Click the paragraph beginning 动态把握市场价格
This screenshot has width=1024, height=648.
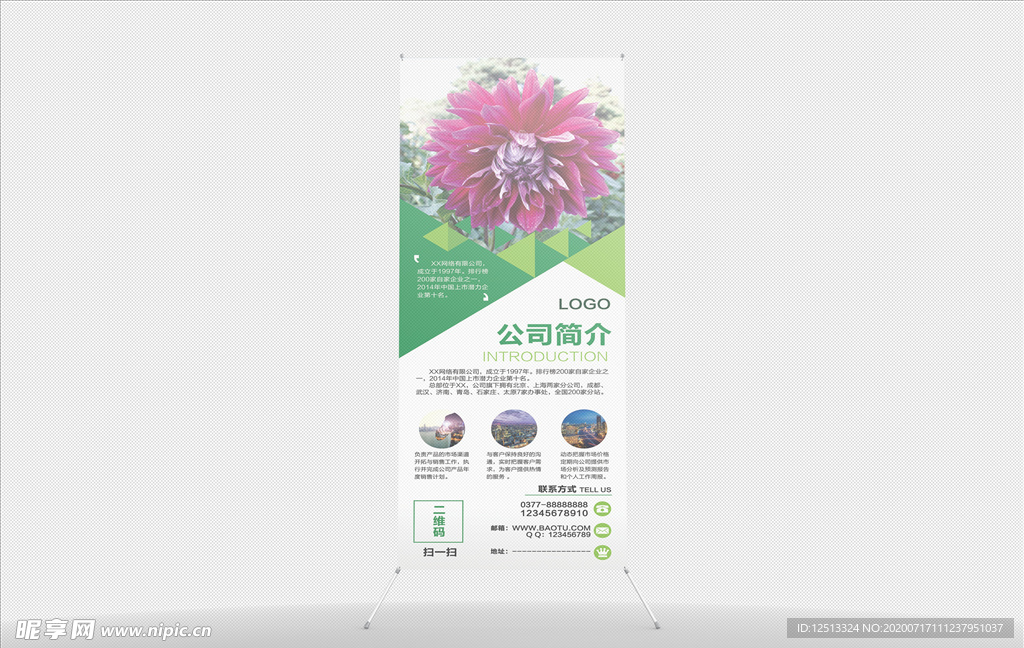584,465
